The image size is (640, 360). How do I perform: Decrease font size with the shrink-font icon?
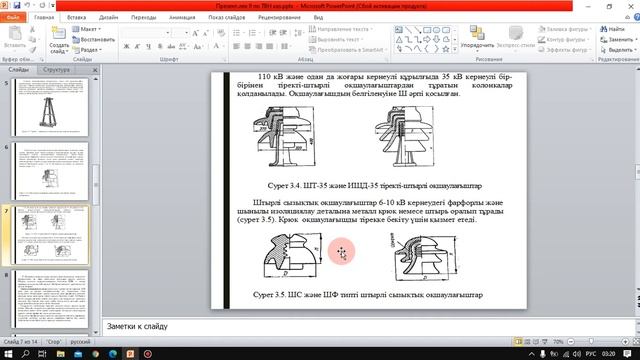[x=205, y=33]
